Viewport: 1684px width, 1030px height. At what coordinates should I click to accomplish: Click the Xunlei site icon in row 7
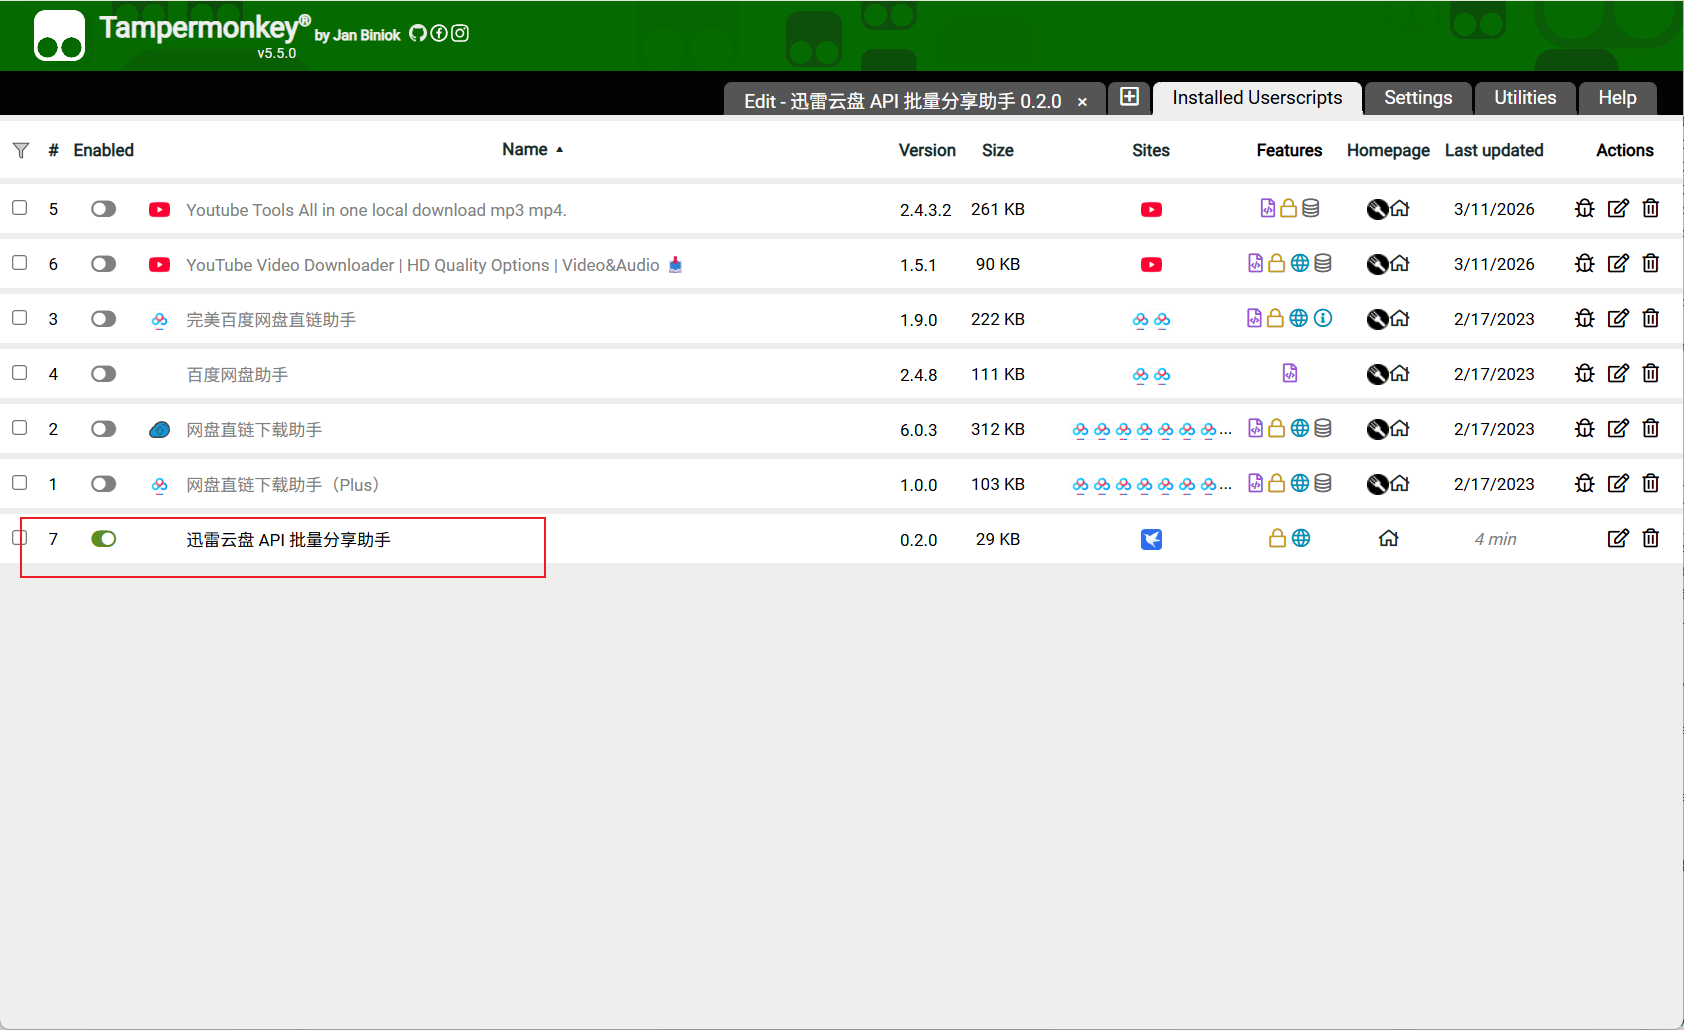[1152, 539]
